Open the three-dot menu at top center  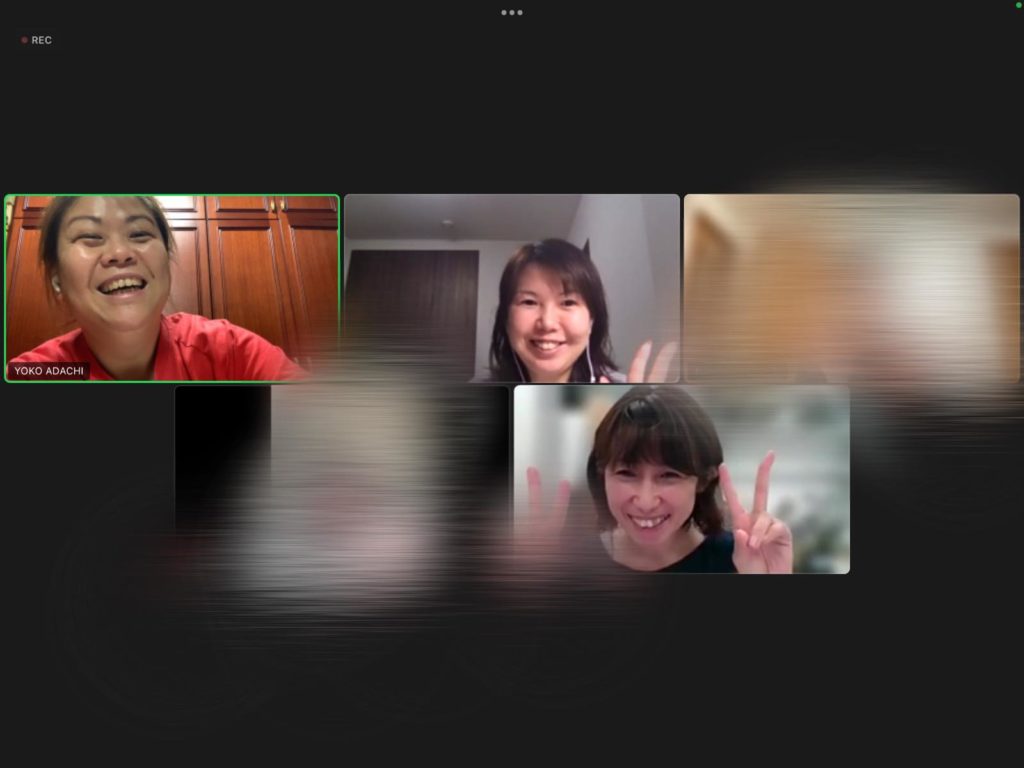tap(512, 13)
